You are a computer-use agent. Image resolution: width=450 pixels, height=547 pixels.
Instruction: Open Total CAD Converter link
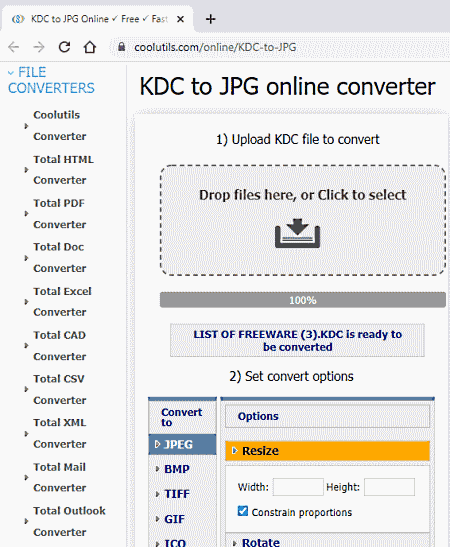pyautogui.click(x=60, y=345)
